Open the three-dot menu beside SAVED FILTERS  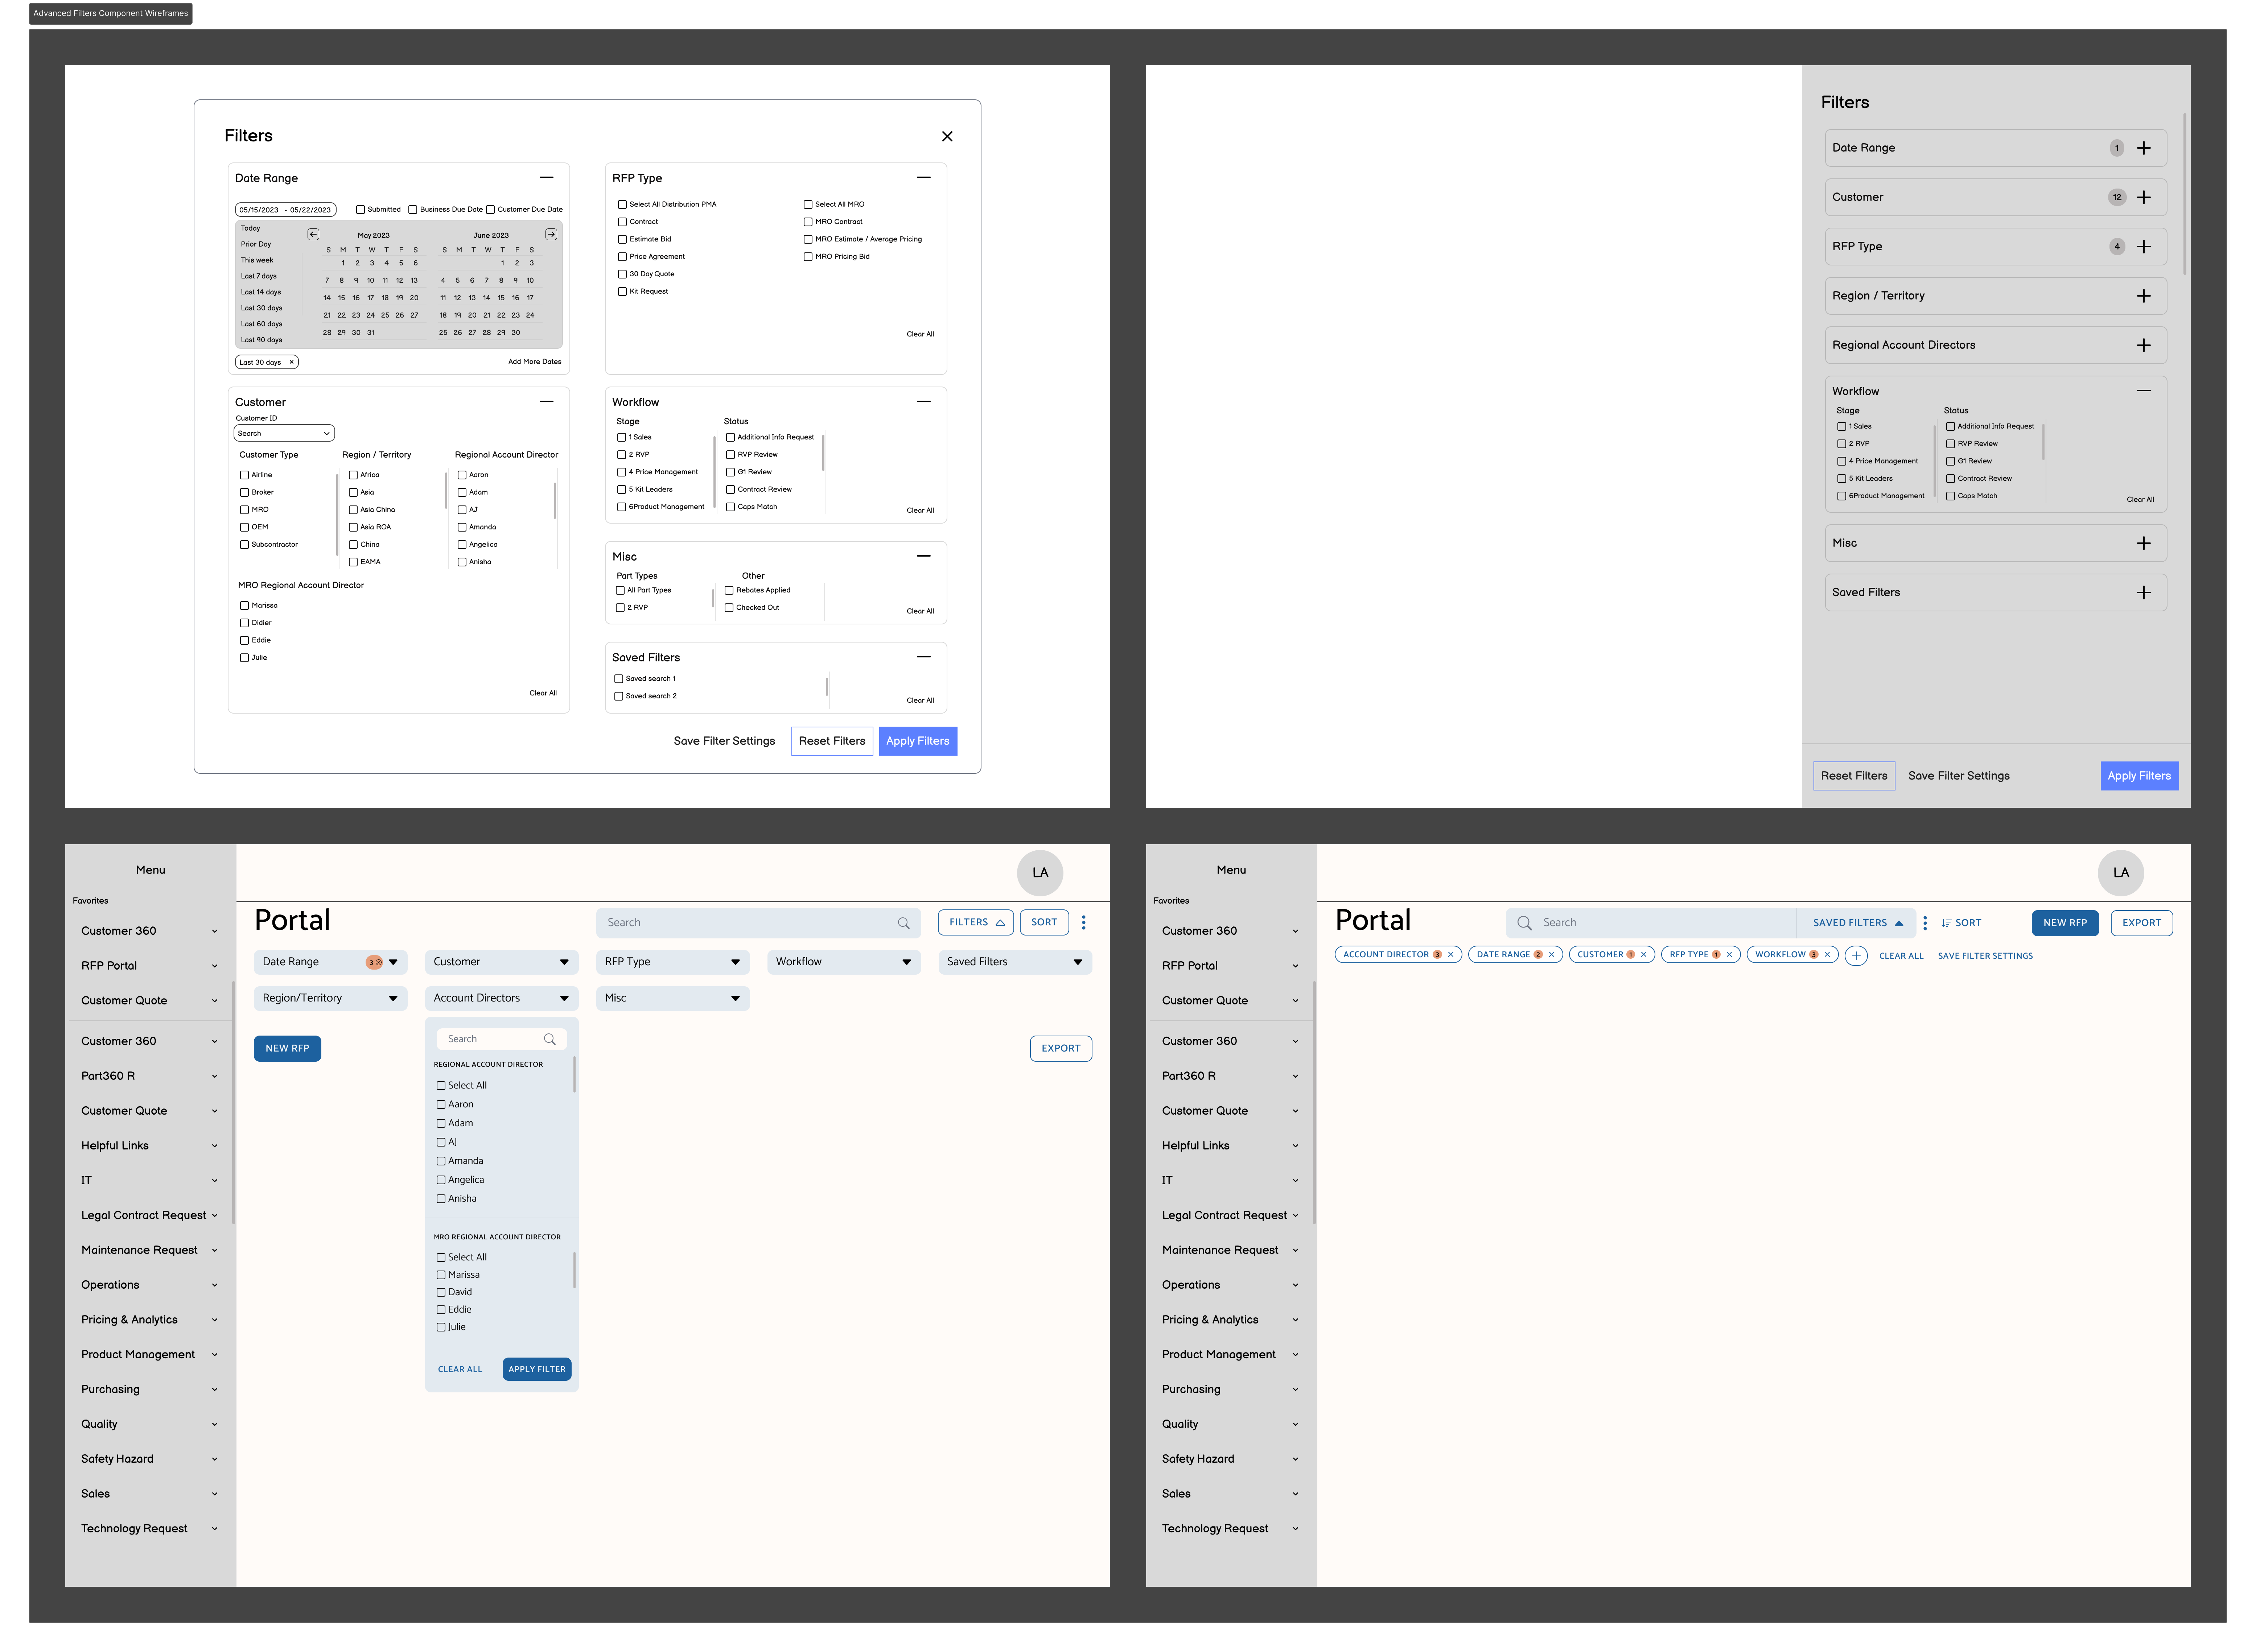[x=1924, y=923]
